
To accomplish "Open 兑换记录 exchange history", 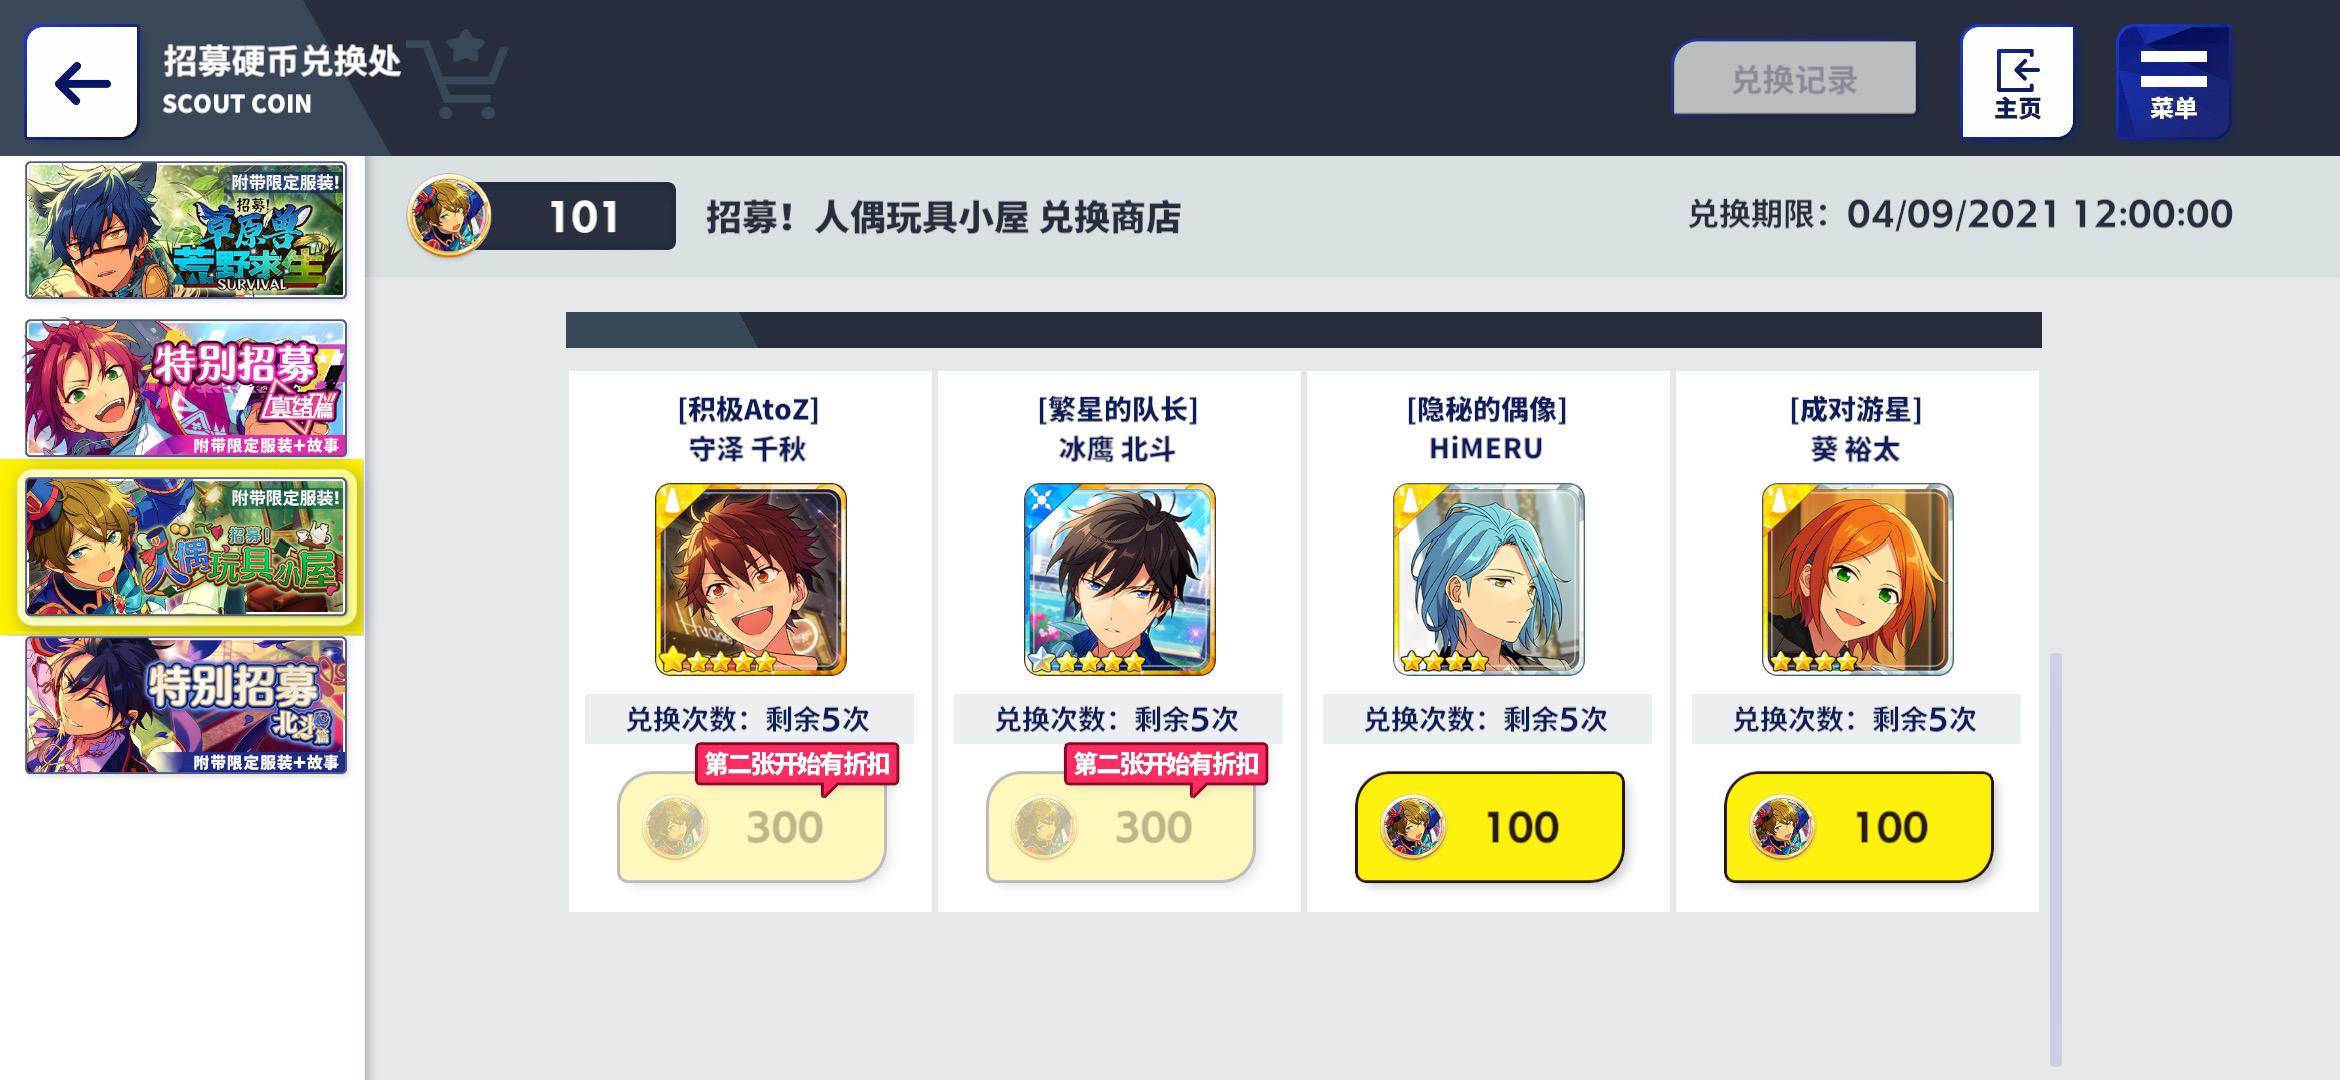I will click(x=1795, y=79).
